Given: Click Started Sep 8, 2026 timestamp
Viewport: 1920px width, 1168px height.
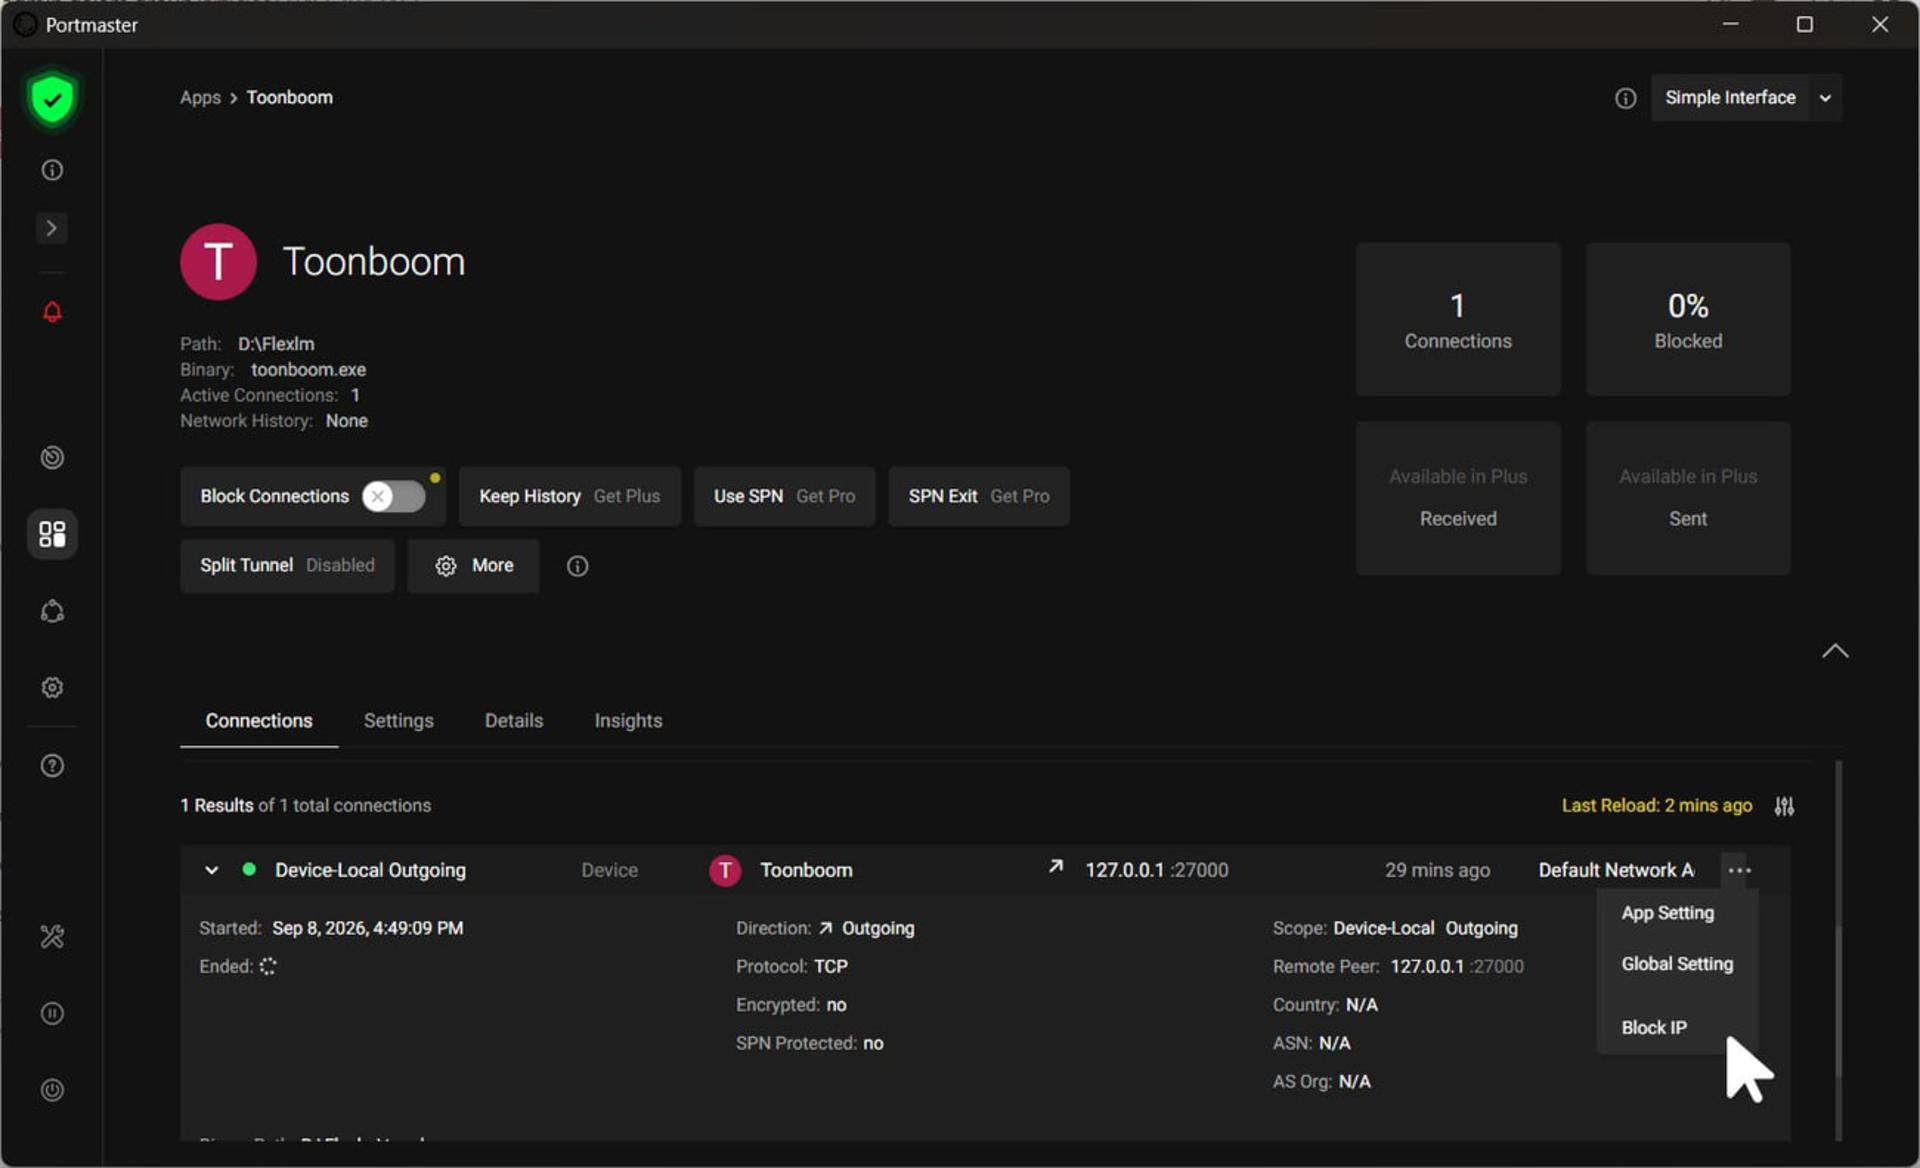Looking at the screenshot, I should (367, 928).
